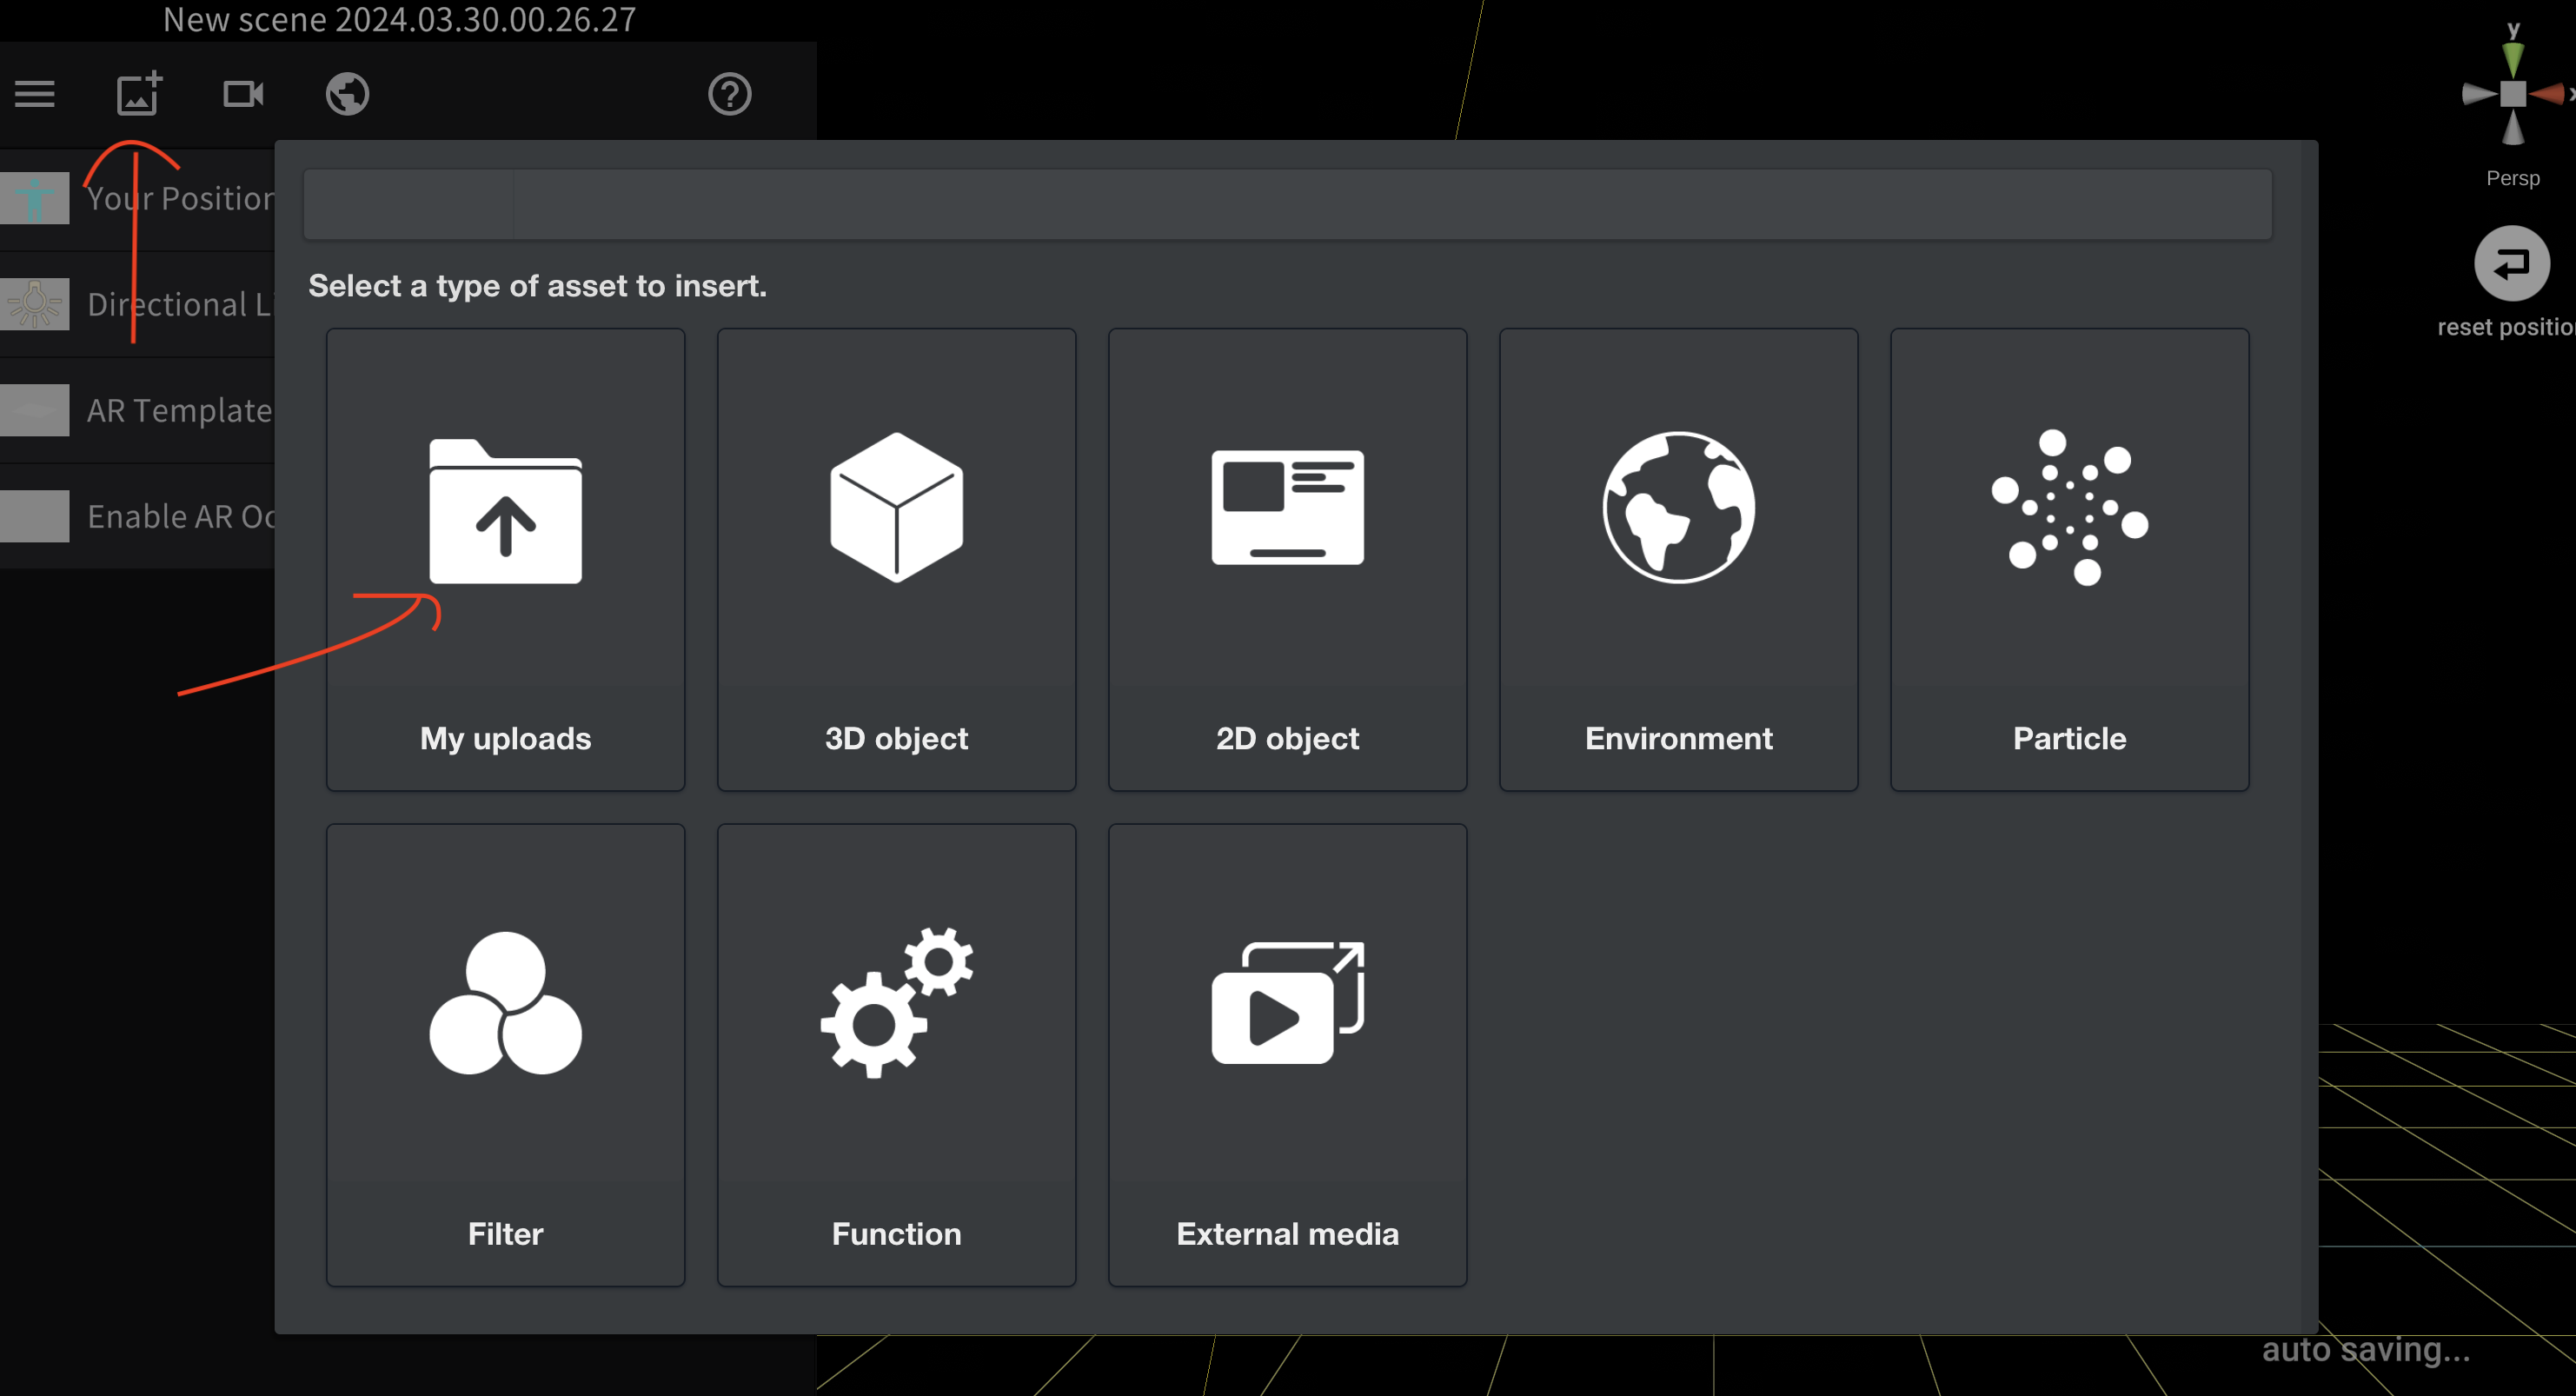Click the globe icon in toolbar
Image resolution: width=2576 pixels, height=1396 pixels.
[347, 94]
